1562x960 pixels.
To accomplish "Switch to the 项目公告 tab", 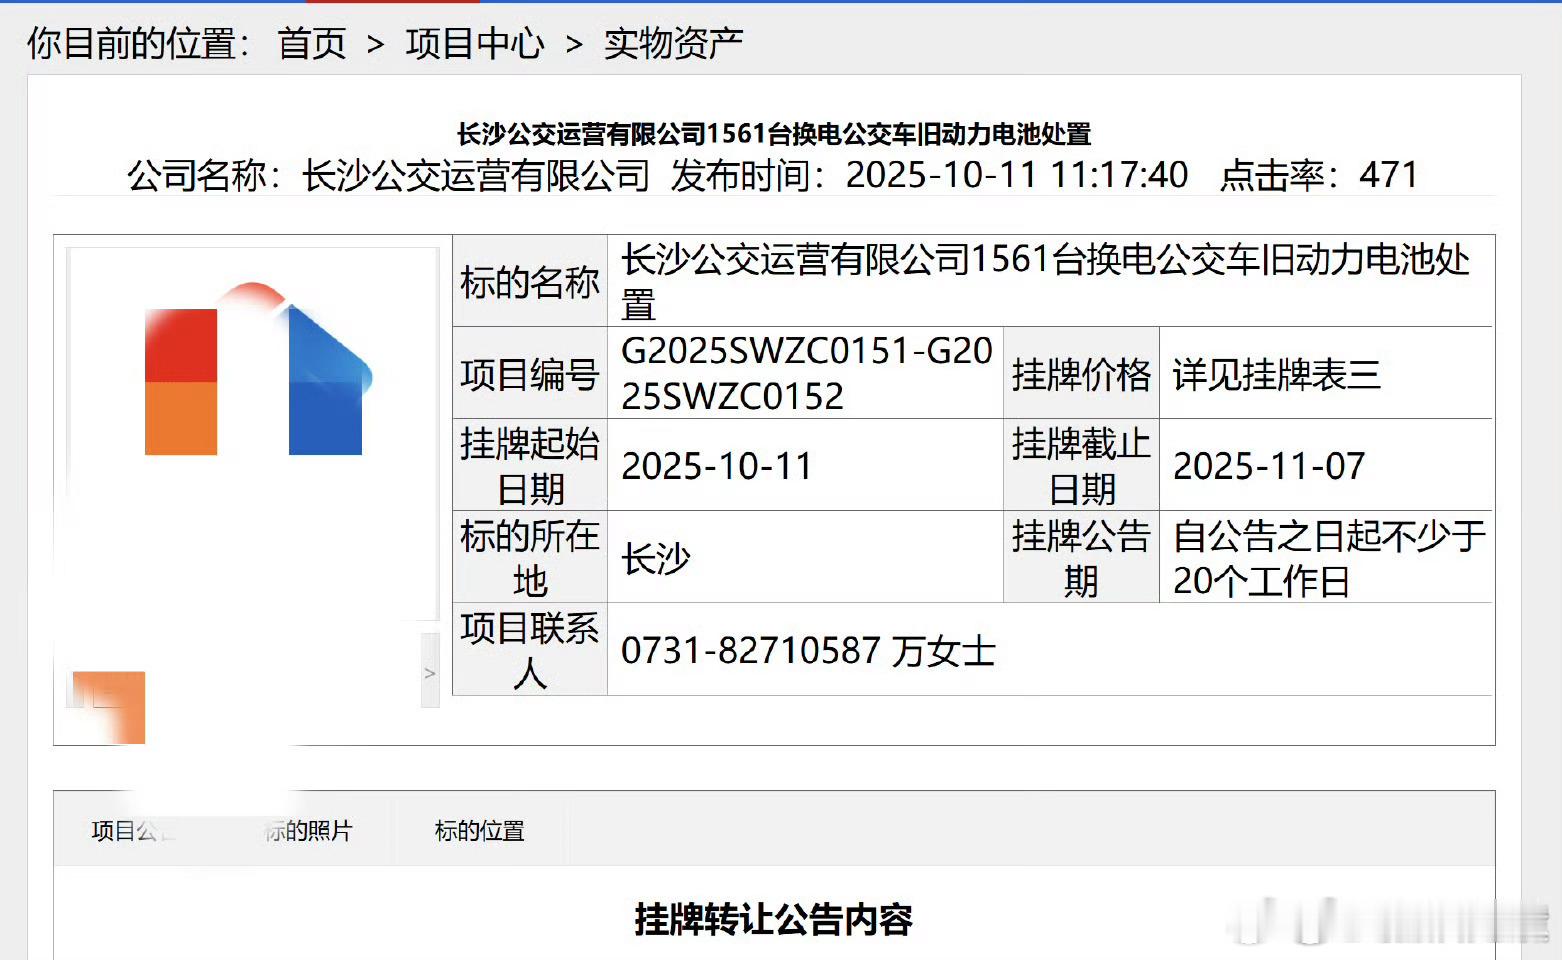I will [133, 831].
